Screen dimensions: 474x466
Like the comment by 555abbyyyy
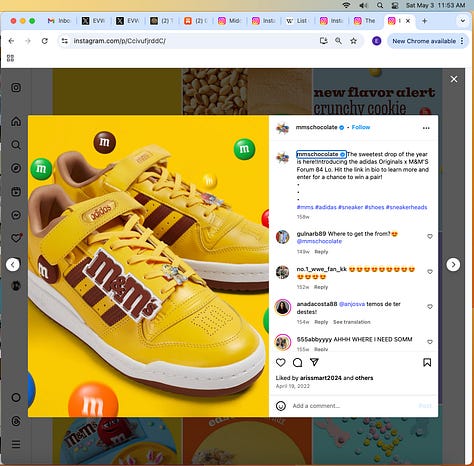pos(430,342)
